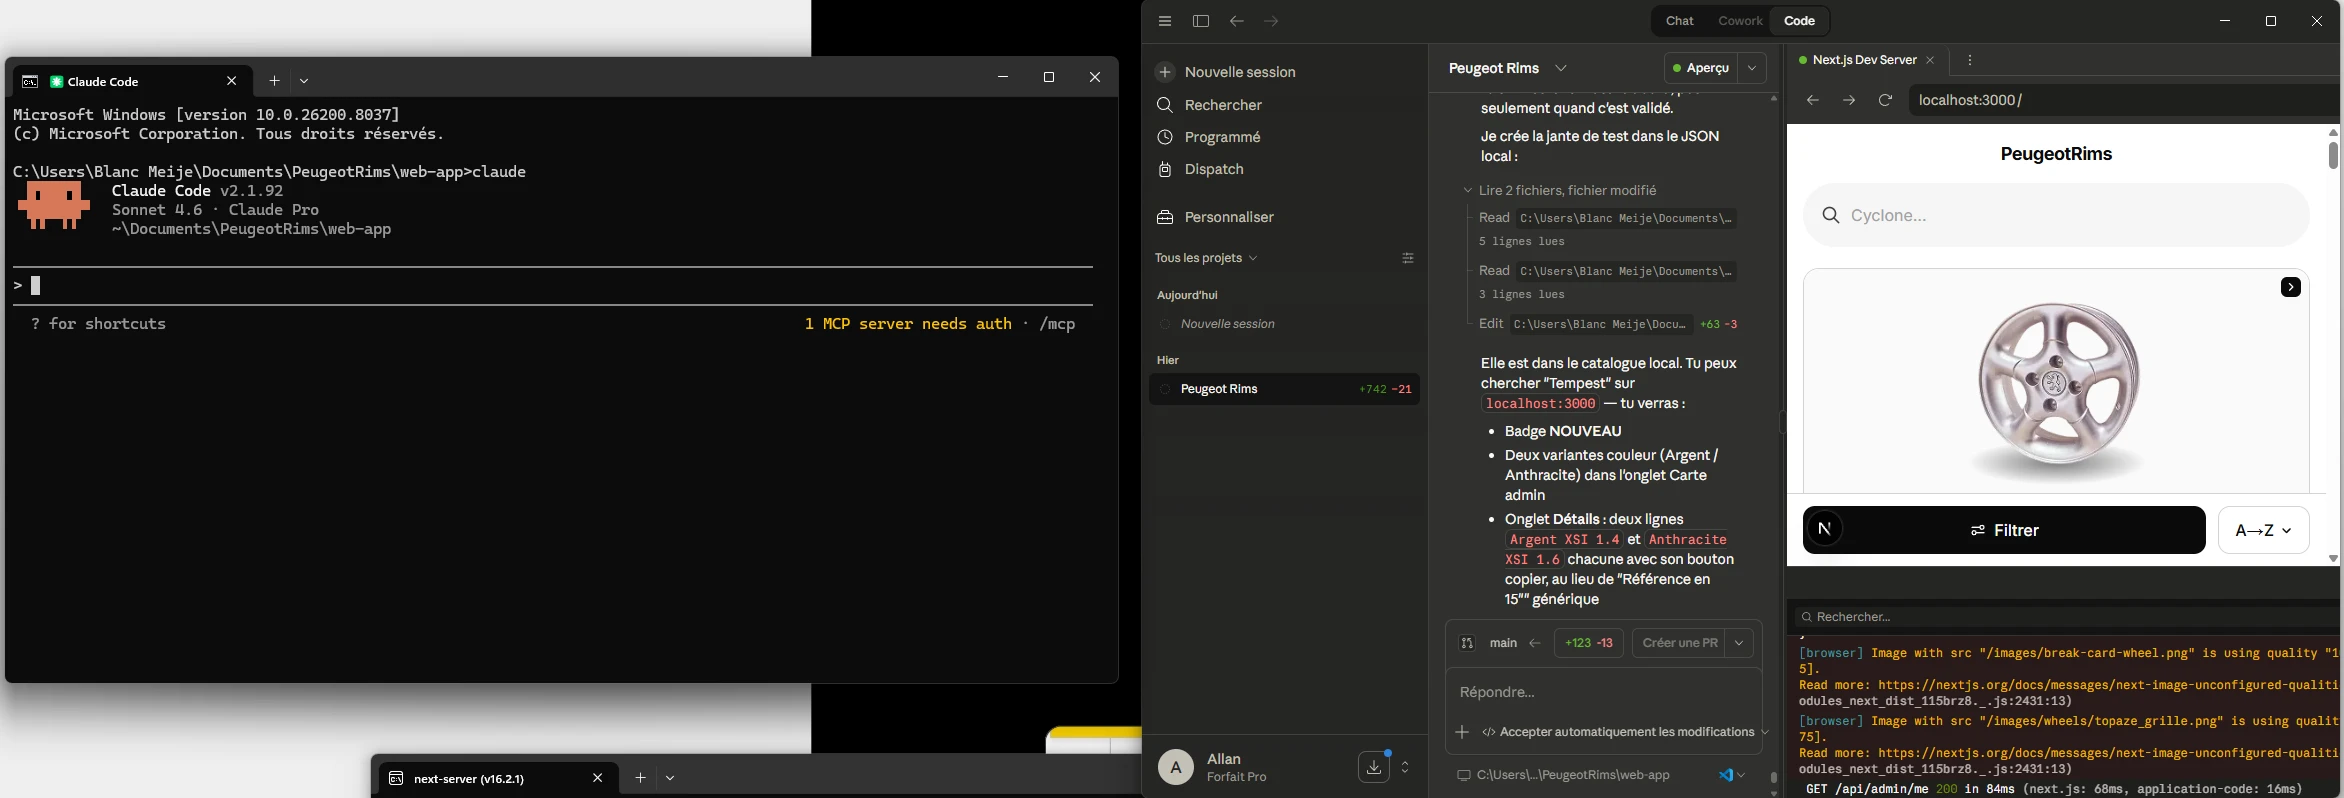Add an attachment with the plus in reply box
2344x798 pixels.
[x=1462, y=732]
